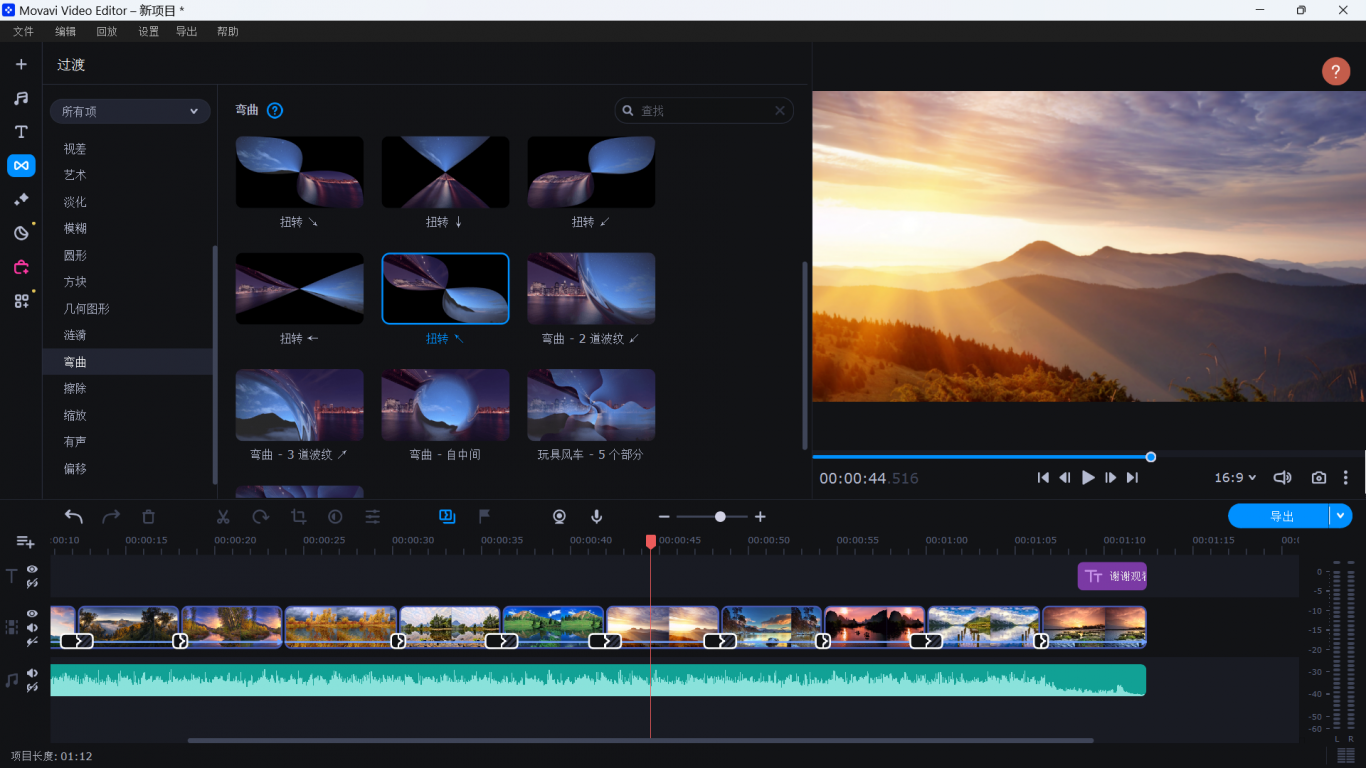Click the undo arrow icon

coord(74,516)
